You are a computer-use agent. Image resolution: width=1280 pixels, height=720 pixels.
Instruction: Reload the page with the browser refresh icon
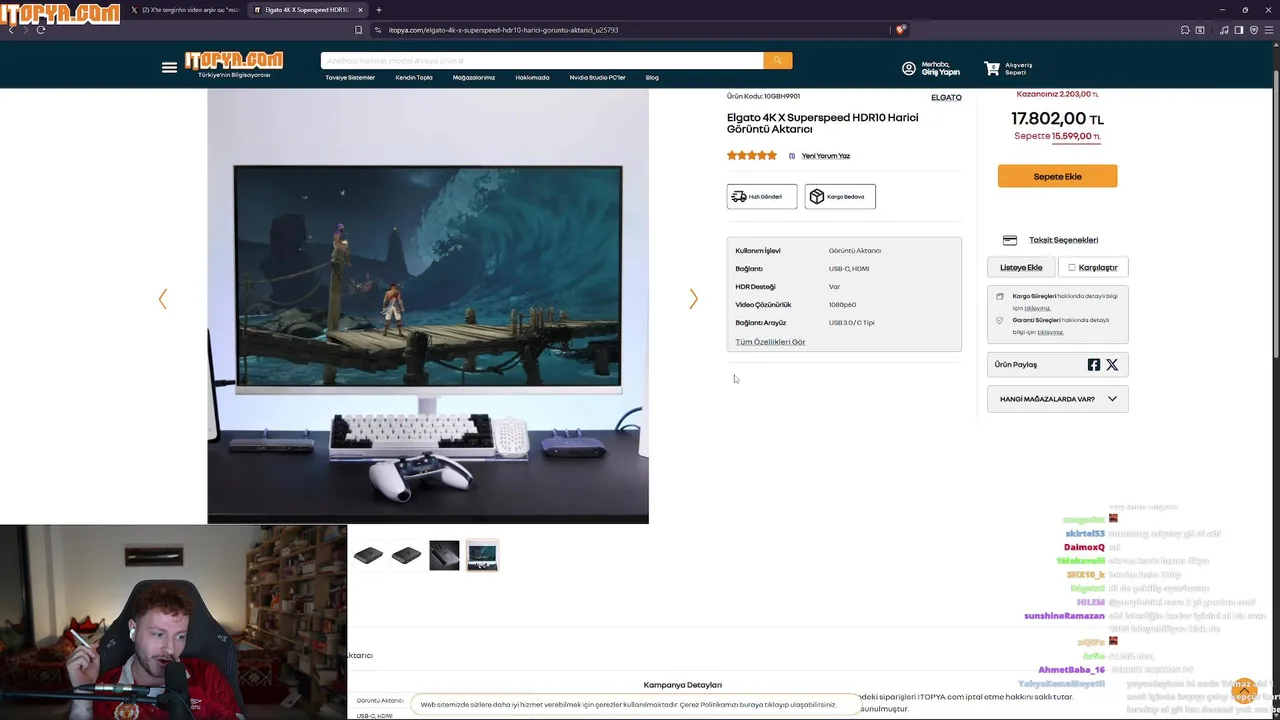[41, 30]
